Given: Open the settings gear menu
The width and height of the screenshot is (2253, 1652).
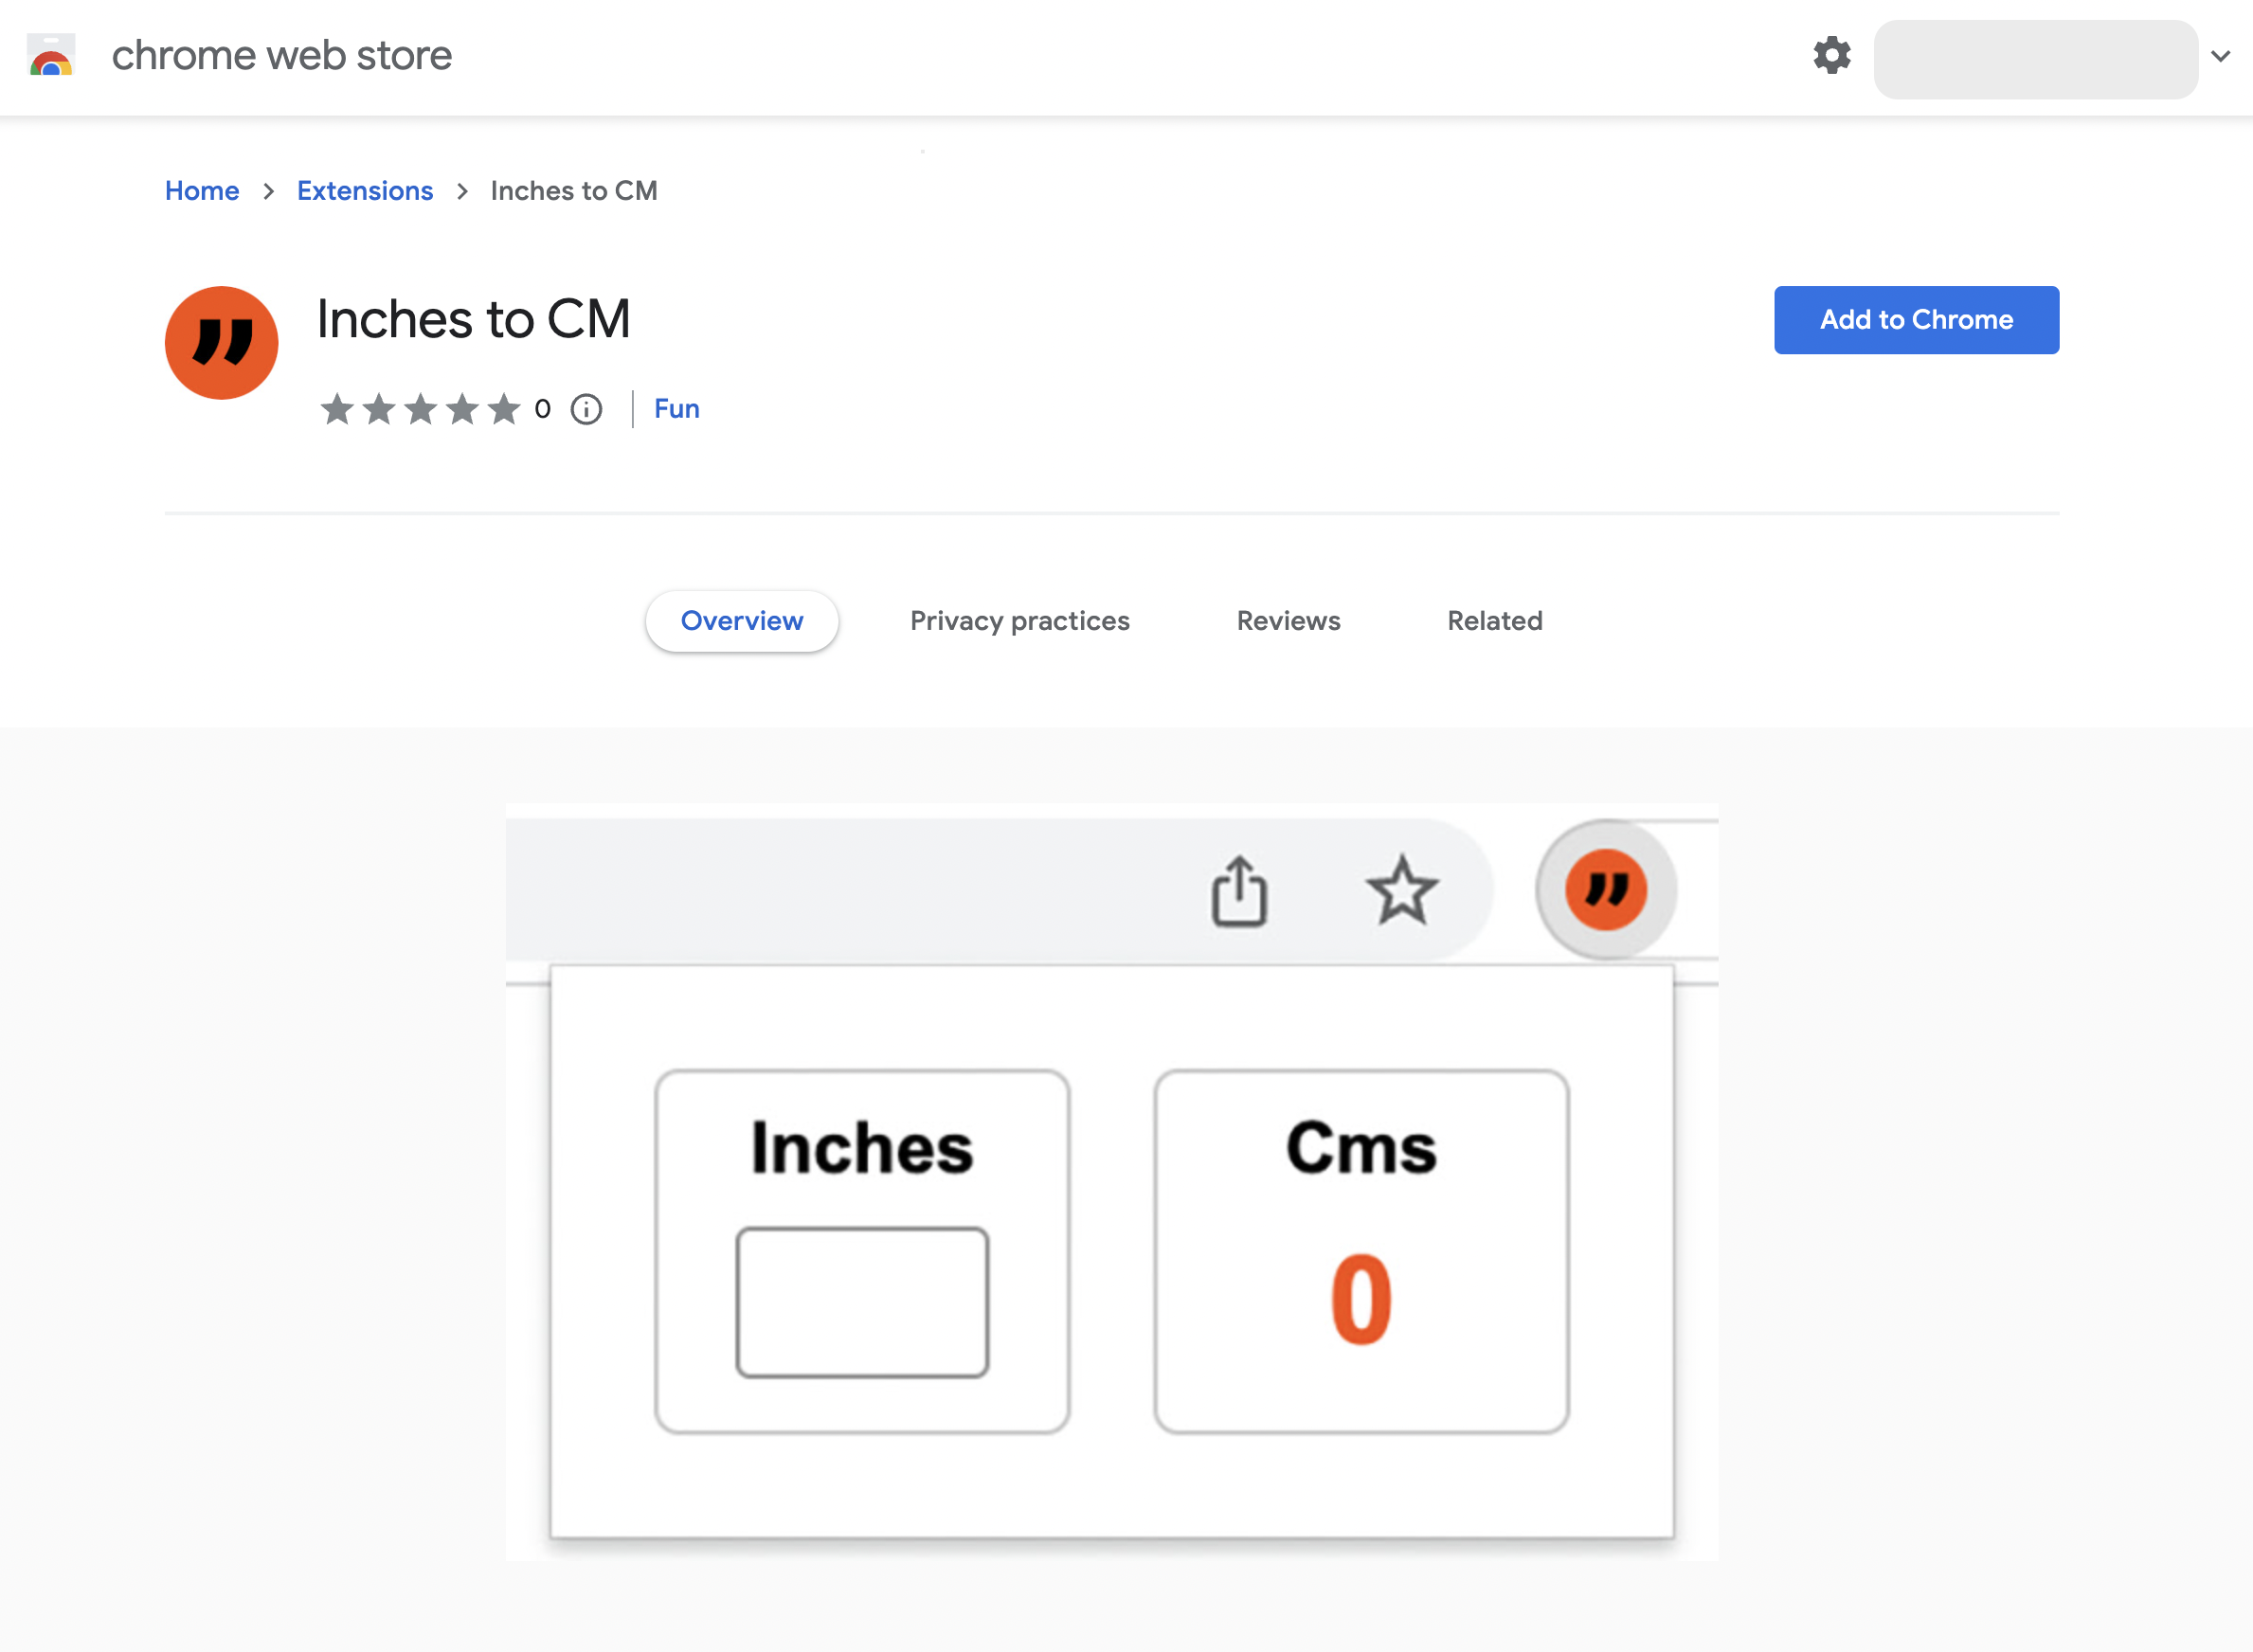Looking at the screenshot, I should click(1831, 57).
